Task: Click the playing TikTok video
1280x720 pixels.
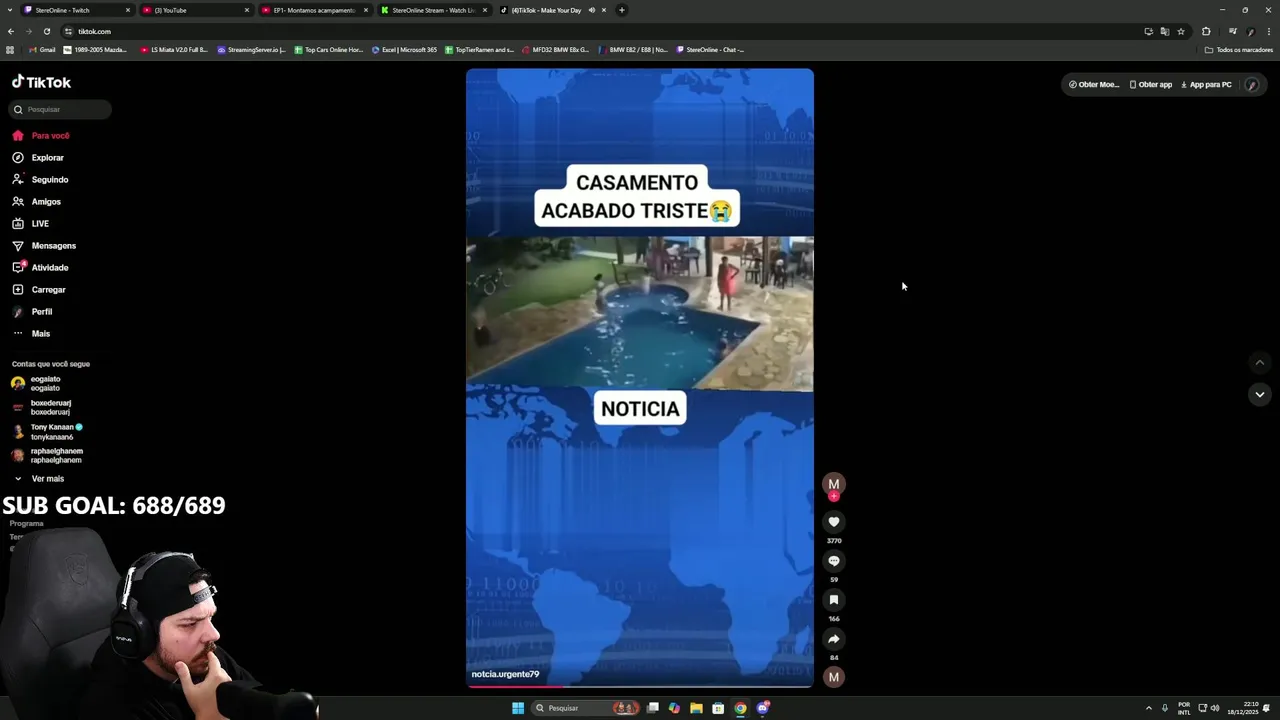Action: pos(640,377)
